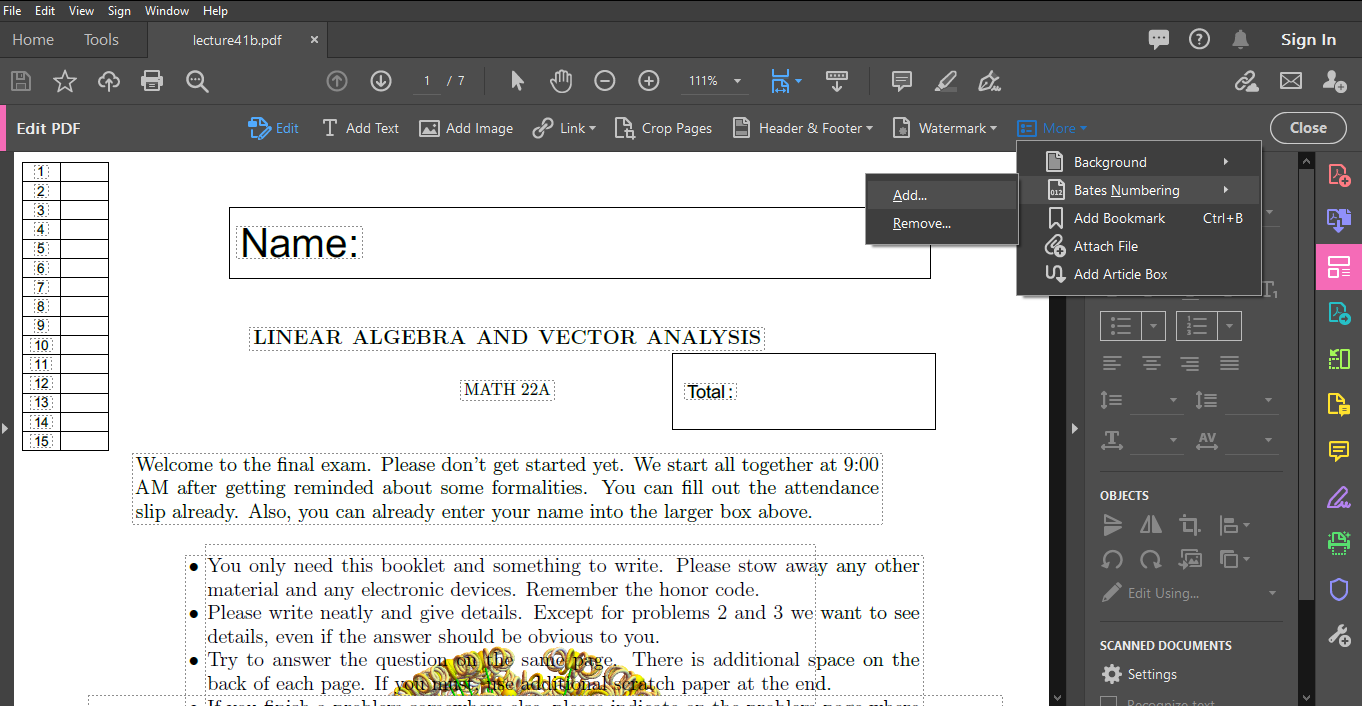The height and width of the screenshot is (706, 1362).
Task: Rotate object clockwise
Action: pos(1151,560)
